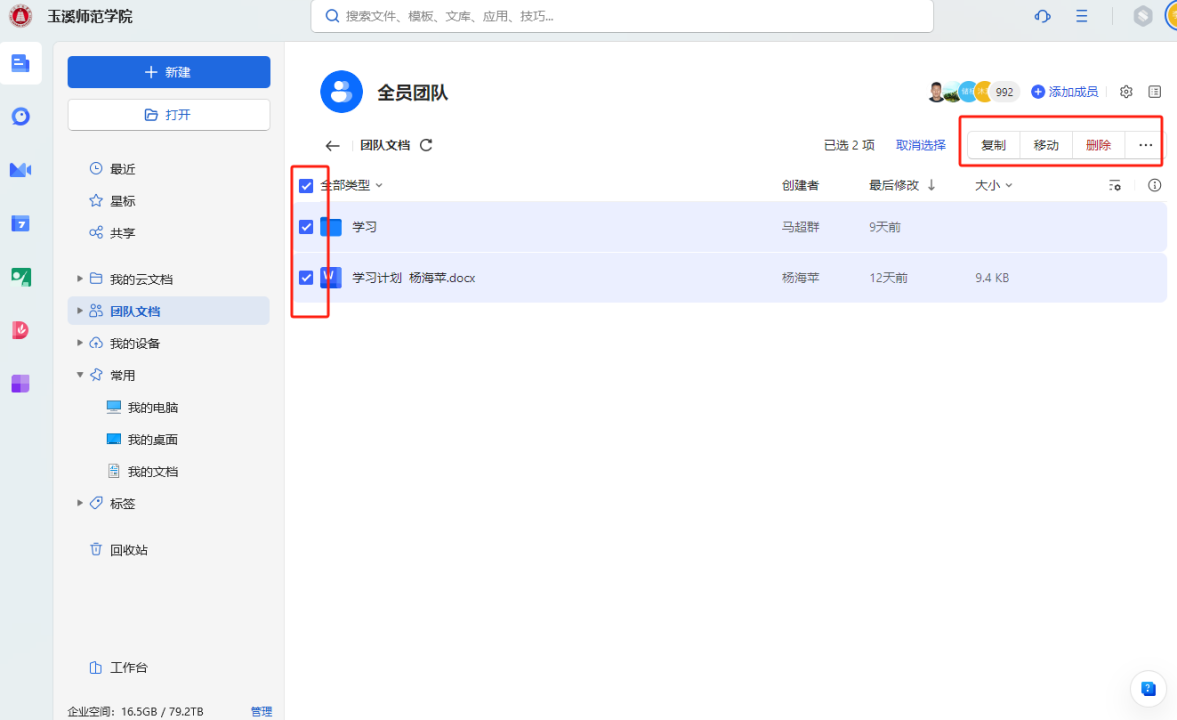Screen dimensions: 1177x720
Task: Open 最近 in the sidebar
Action: click(x=122, y=169)
